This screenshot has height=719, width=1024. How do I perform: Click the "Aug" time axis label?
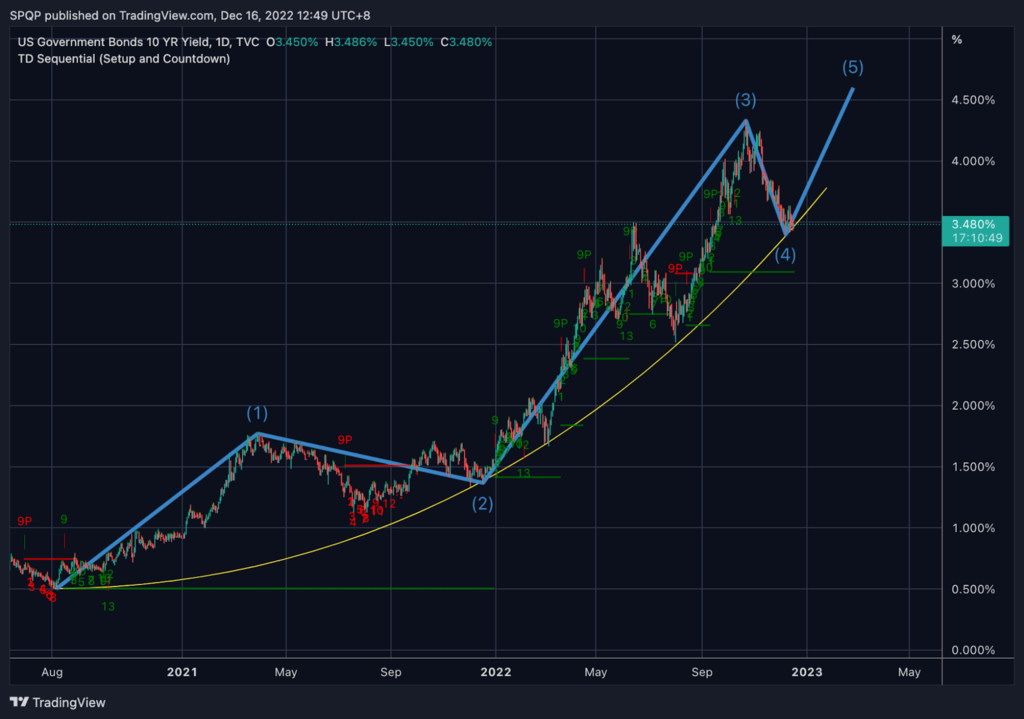click(x=52, y=672)
